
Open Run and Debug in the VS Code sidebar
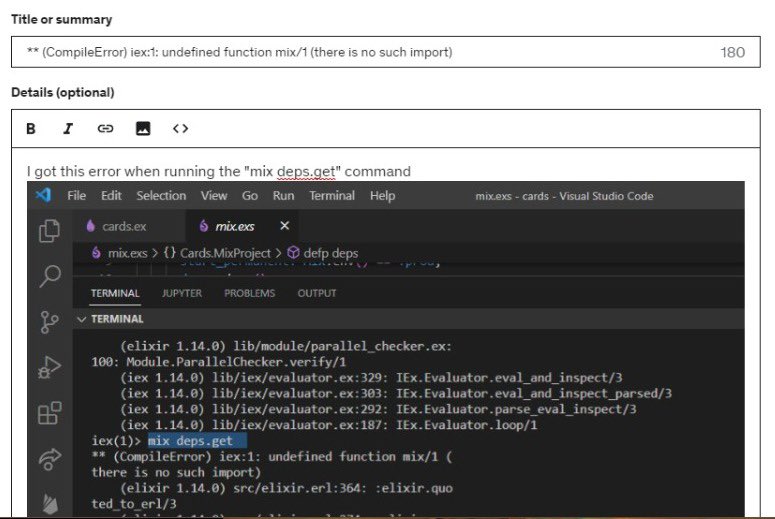point(49,367)
